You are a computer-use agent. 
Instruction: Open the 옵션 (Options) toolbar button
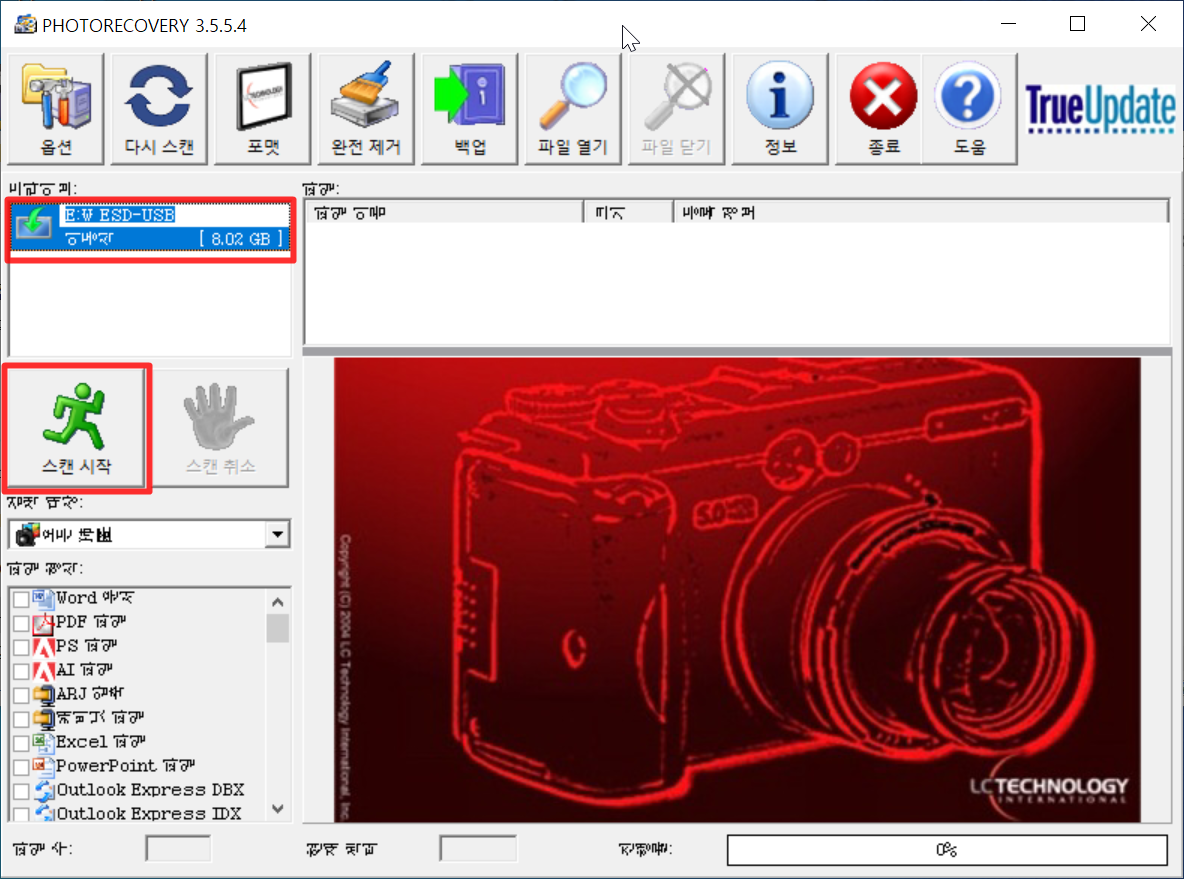(x=56, y=109)
